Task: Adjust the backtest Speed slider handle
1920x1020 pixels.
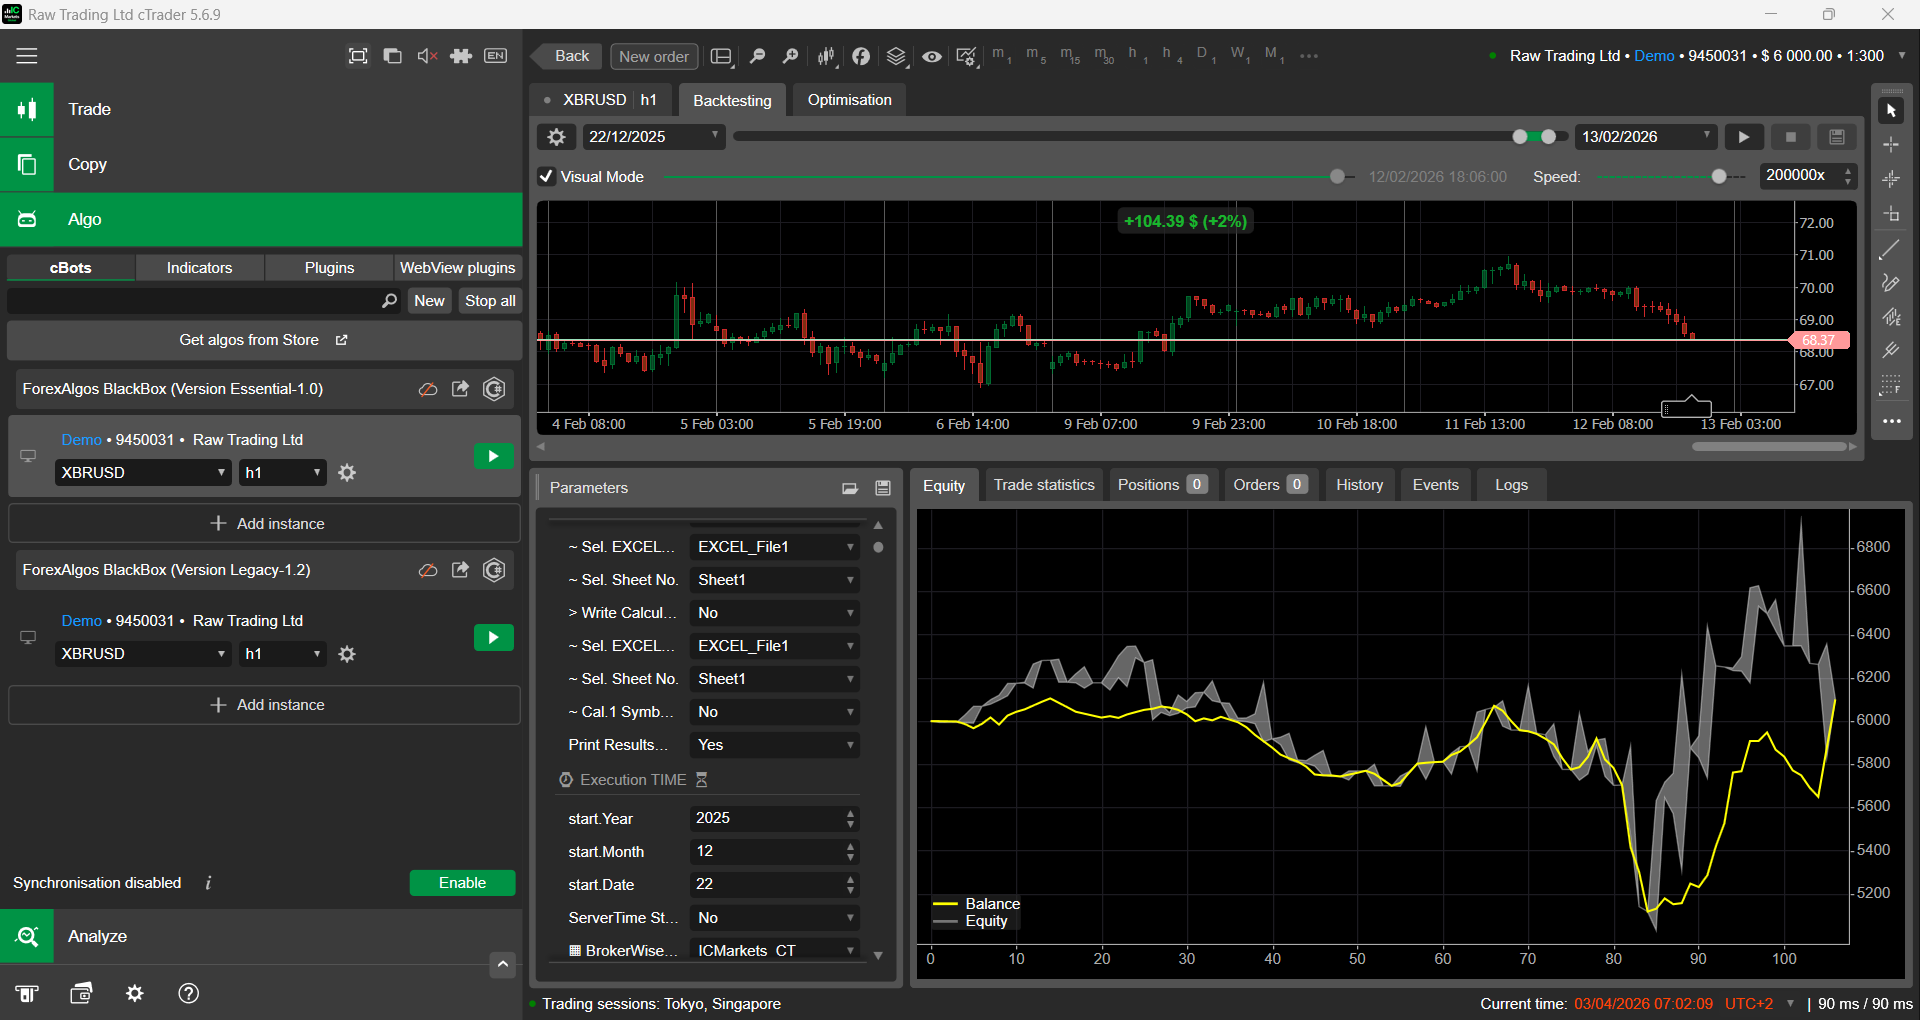Action: [x=1719, y=177]
